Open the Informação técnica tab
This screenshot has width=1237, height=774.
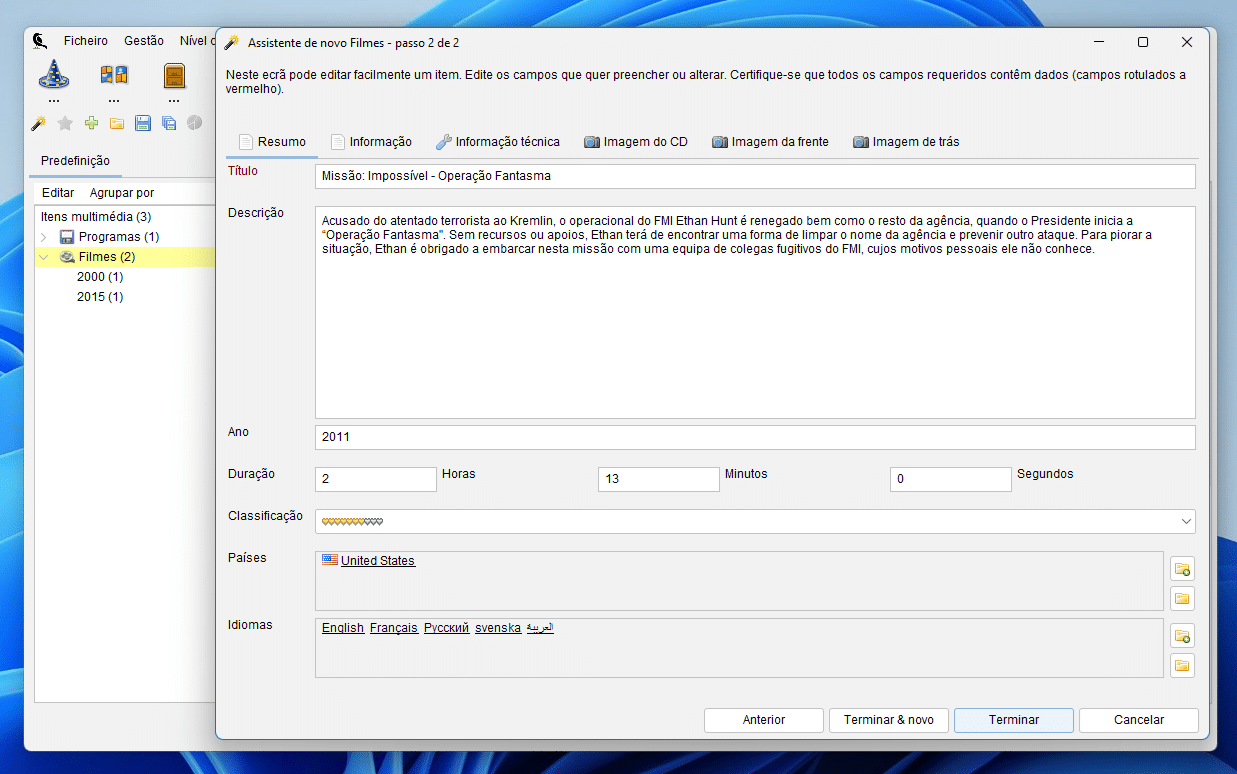pos(498,142)
